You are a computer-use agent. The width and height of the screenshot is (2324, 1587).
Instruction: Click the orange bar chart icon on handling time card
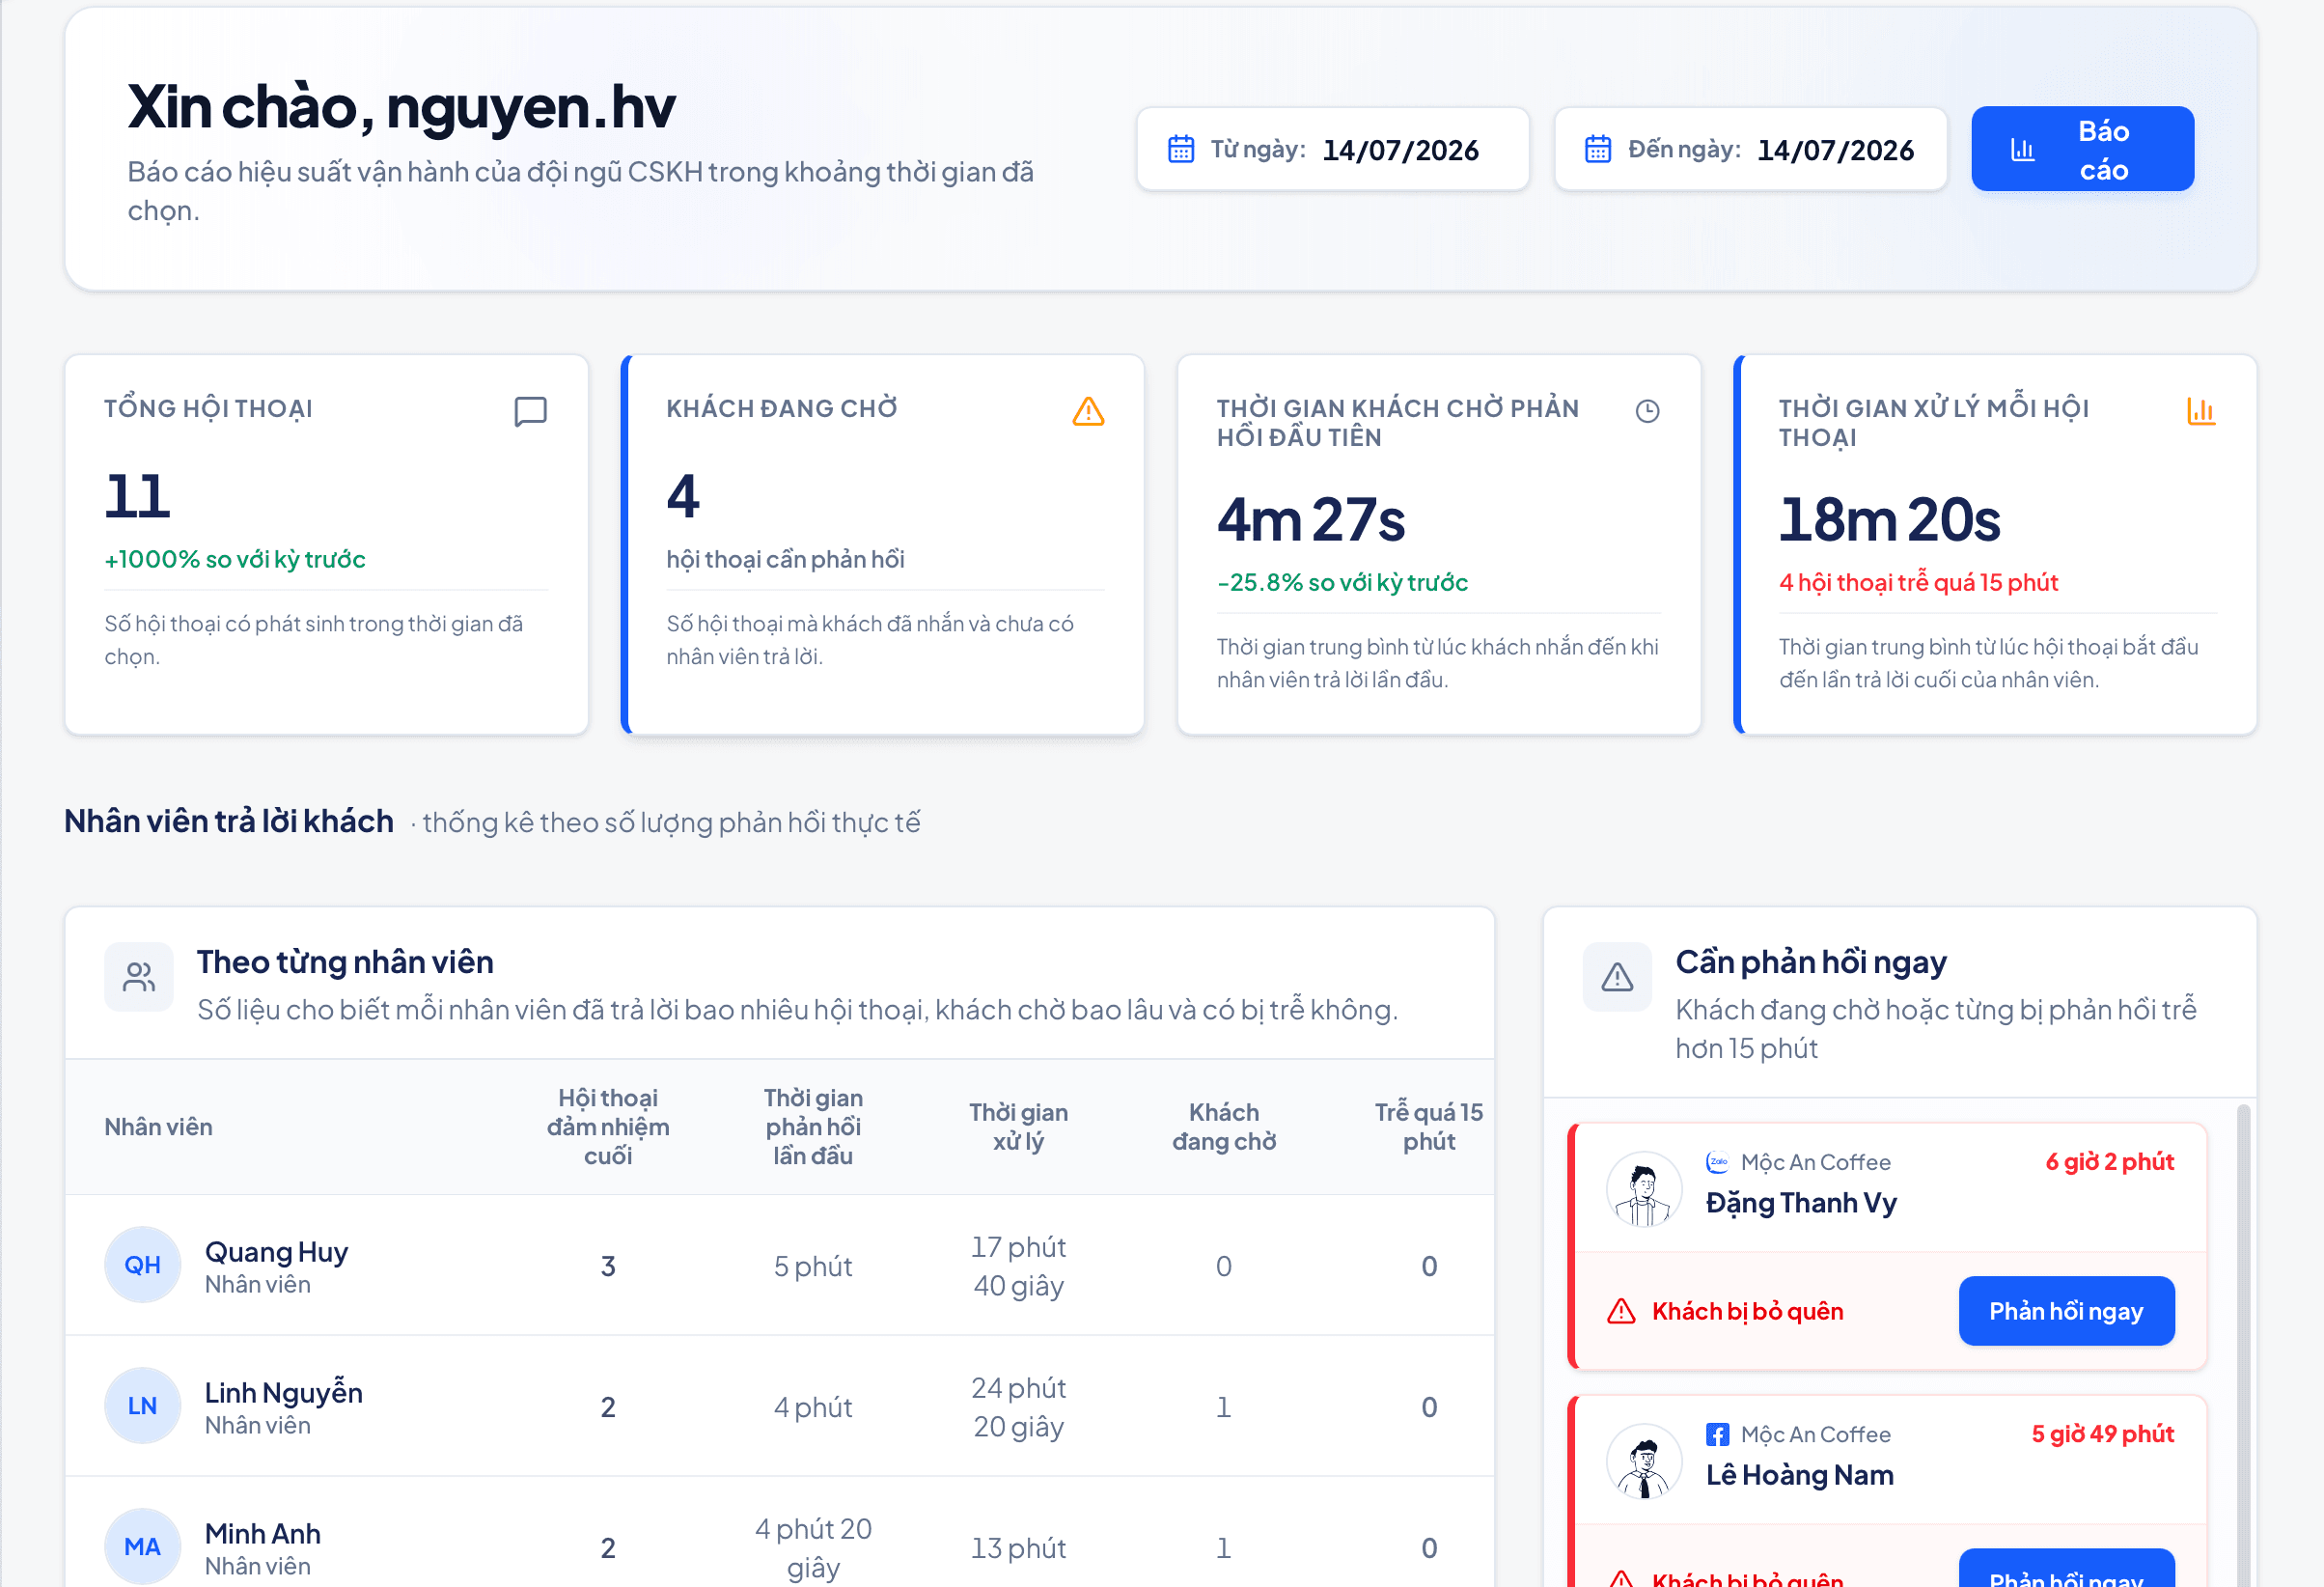pos(2201,411)
